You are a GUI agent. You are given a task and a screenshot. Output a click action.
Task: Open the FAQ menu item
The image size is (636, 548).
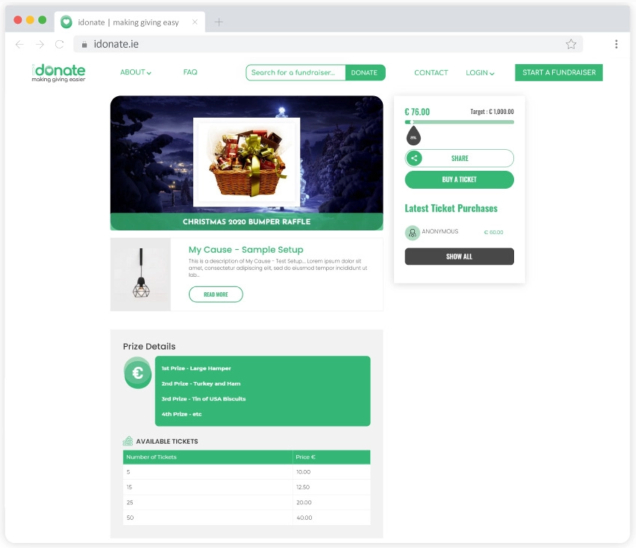190,72
